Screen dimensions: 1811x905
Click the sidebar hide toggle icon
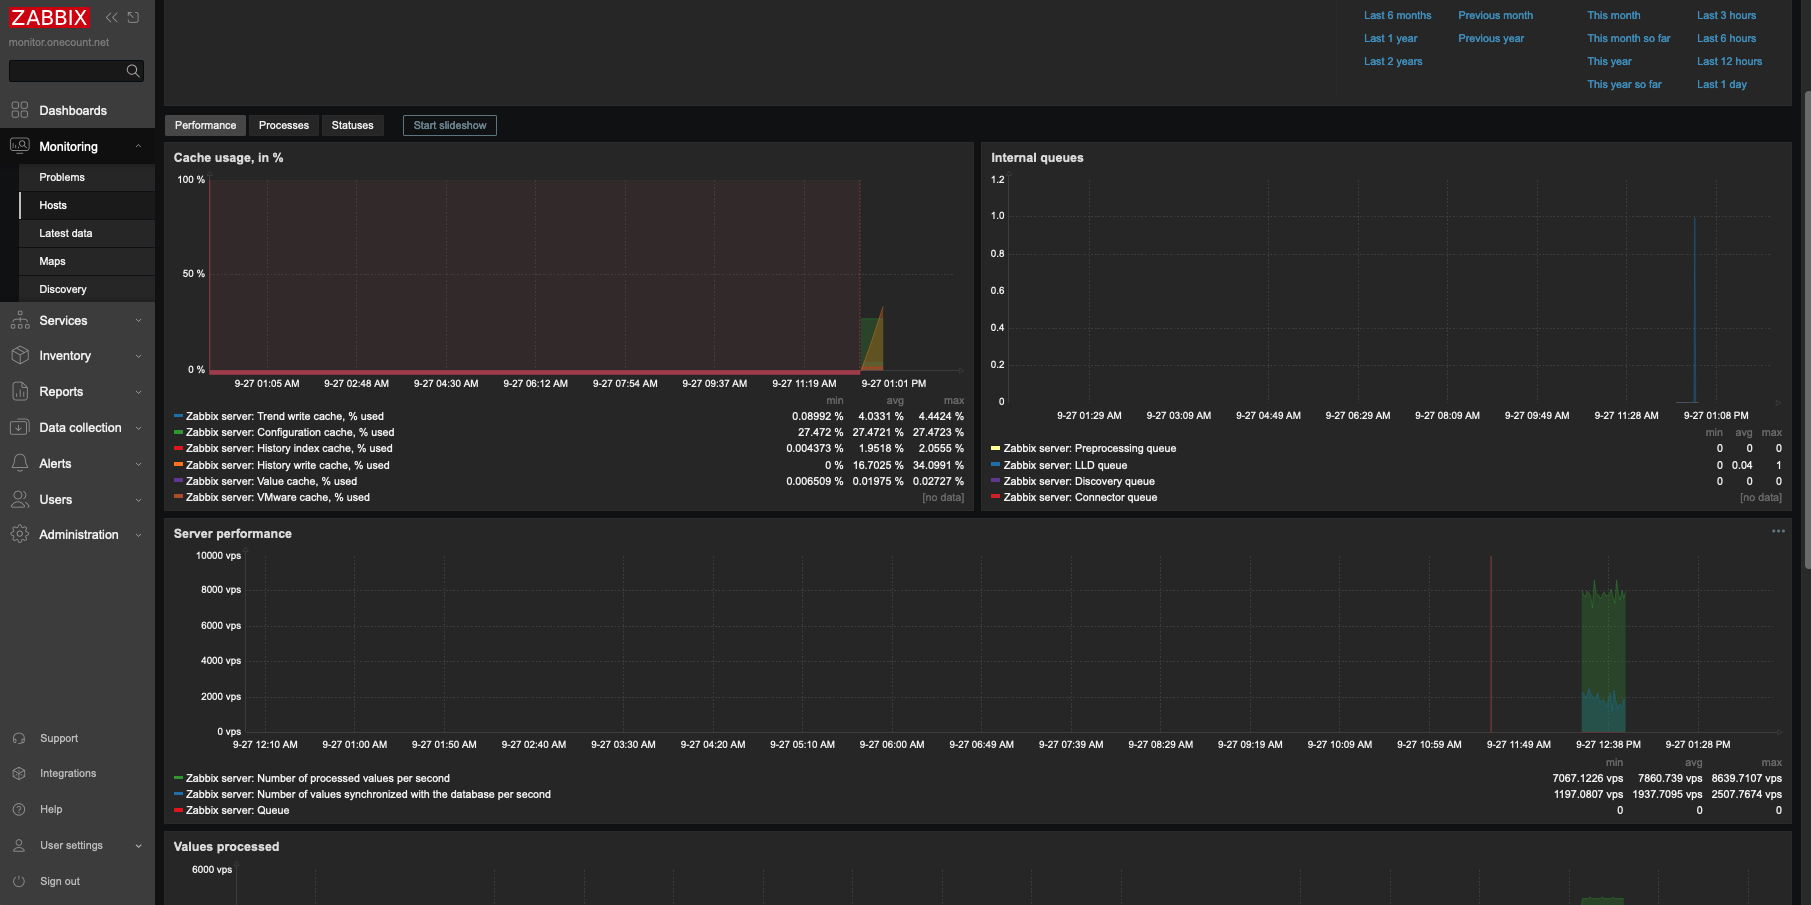pyautogui.click(x=133, y=17)
